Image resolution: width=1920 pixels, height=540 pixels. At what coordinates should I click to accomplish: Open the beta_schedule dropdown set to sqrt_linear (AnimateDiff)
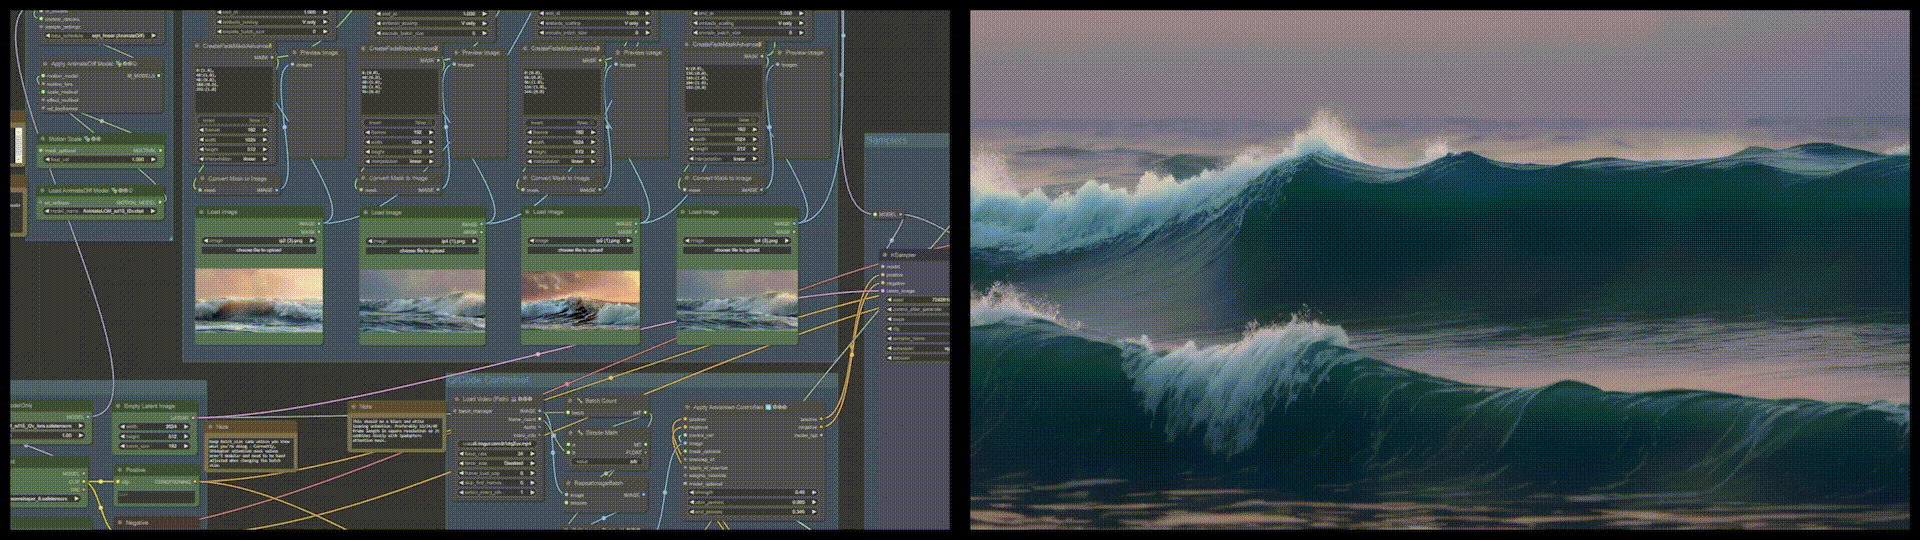coord(100,35)
